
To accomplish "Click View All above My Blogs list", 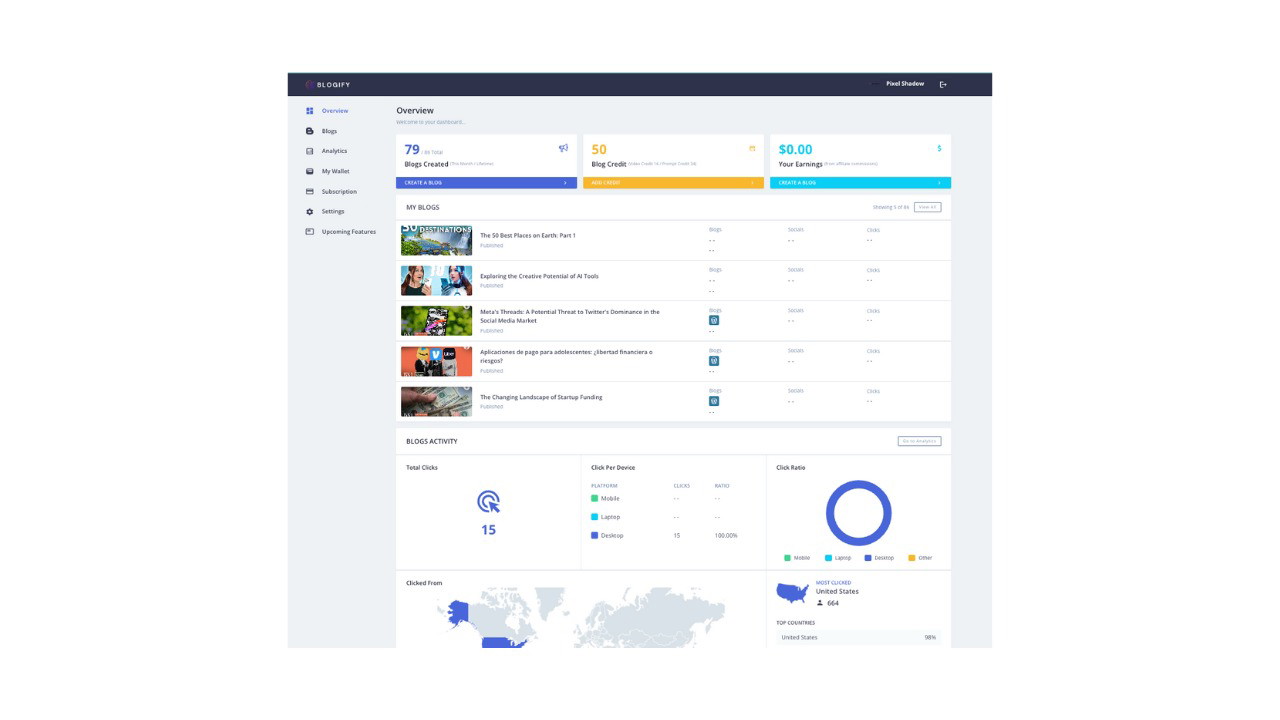I will click(926, 206).
